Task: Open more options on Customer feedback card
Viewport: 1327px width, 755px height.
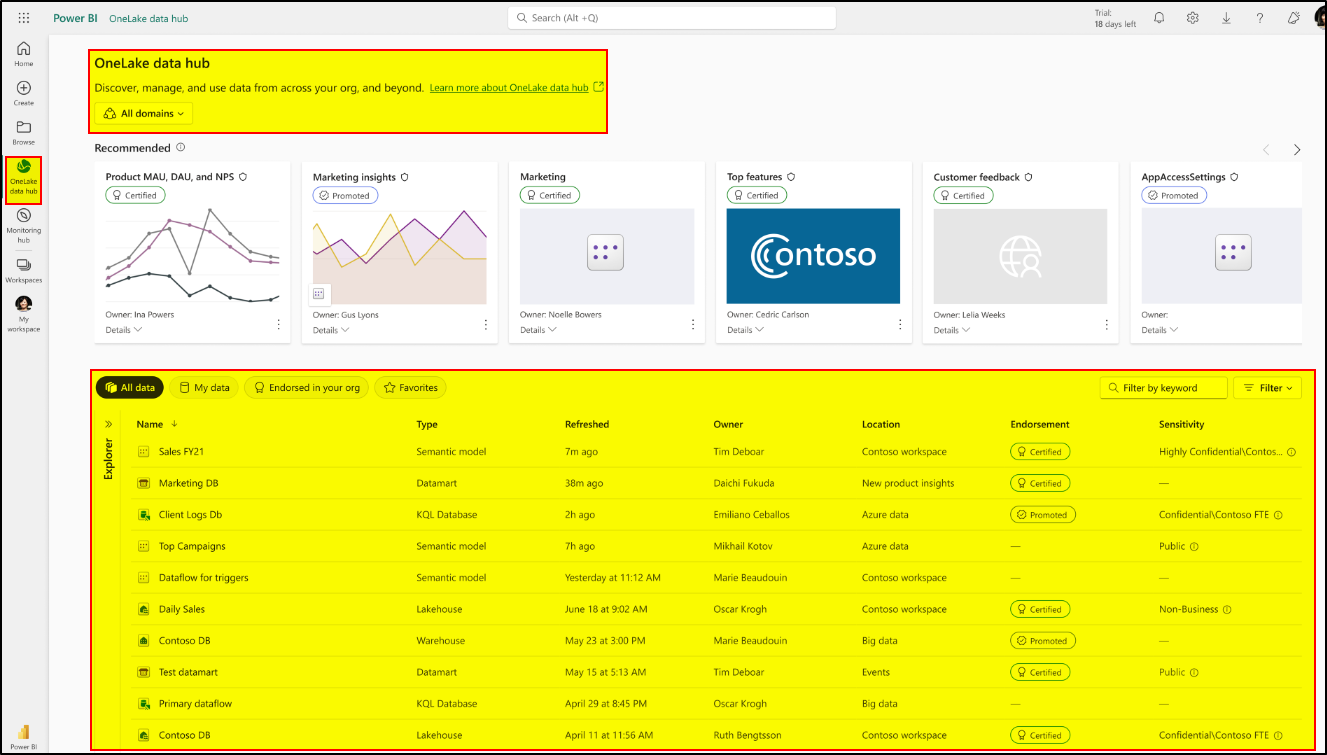Action: tap(1107, 325)
